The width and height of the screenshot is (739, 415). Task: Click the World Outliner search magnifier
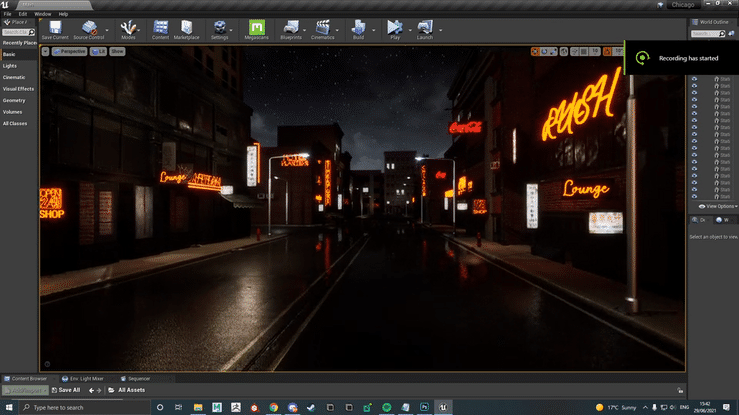(x=722, y=33)
